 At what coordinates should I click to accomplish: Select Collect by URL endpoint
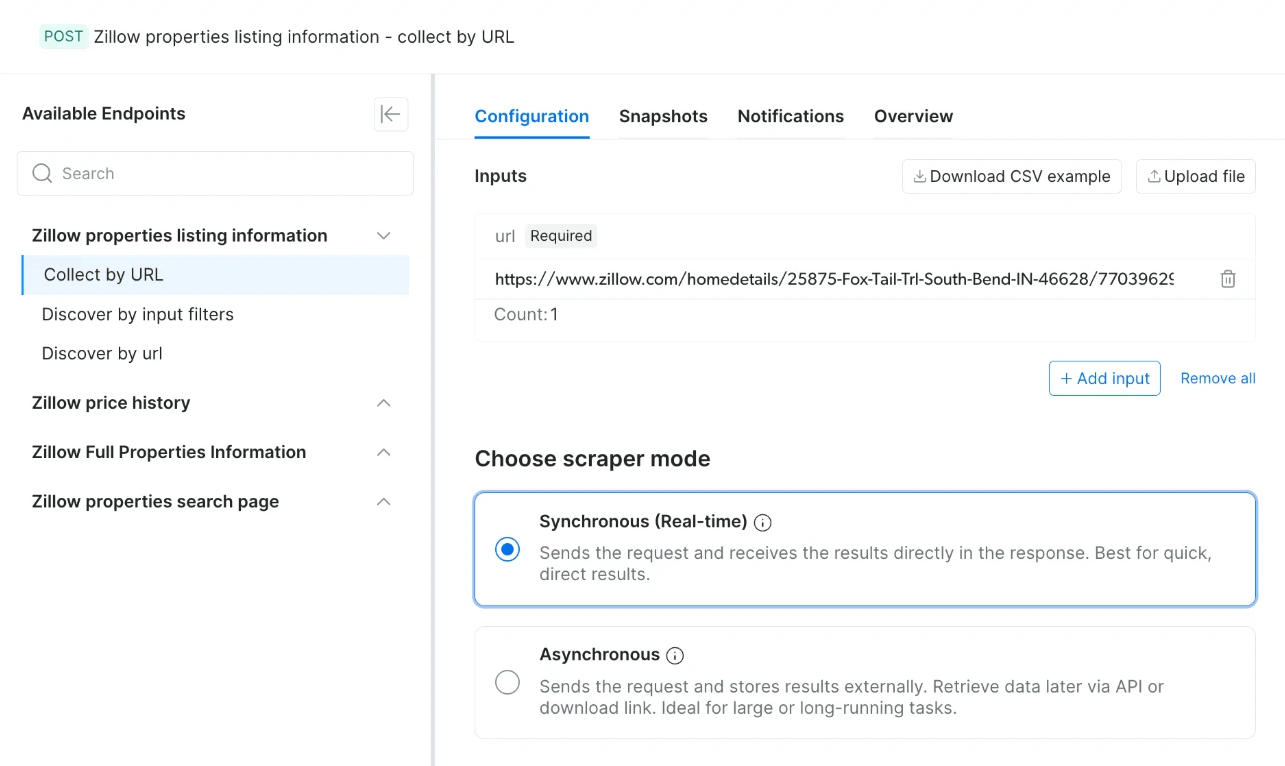pos(215,275)
